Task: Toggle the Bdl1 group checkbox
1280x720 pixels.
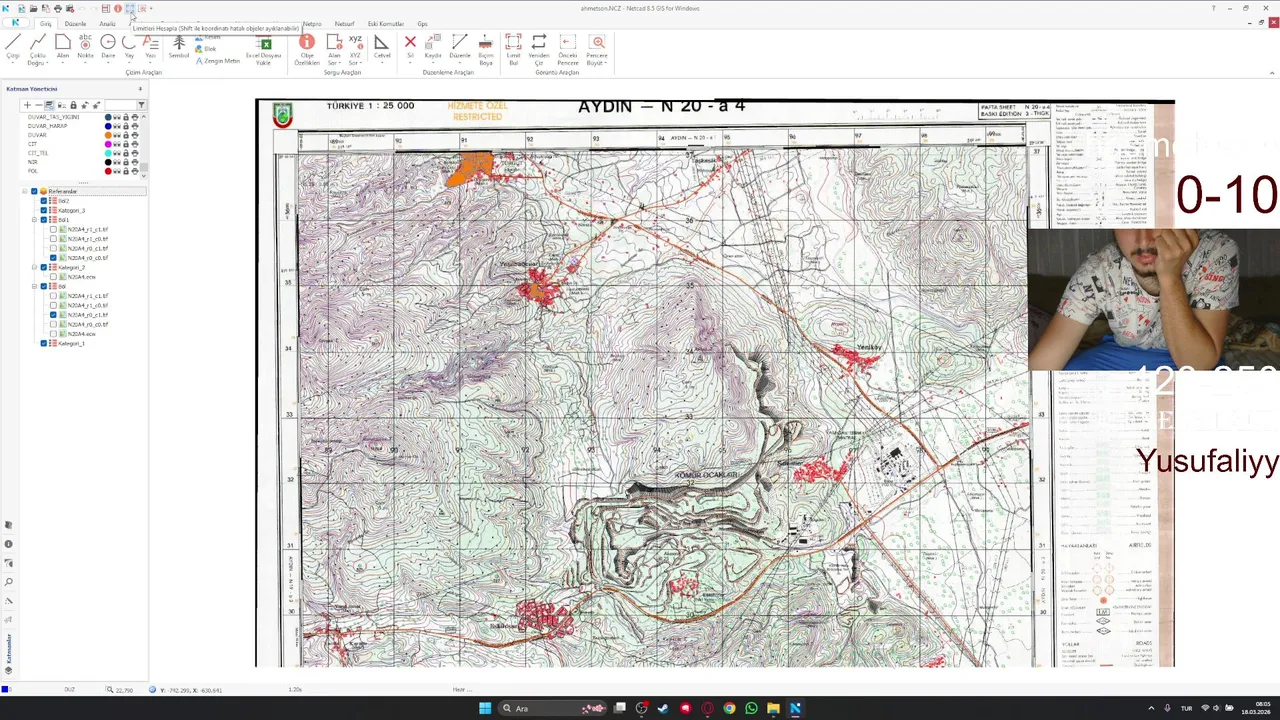Action: tap(44, 220)
